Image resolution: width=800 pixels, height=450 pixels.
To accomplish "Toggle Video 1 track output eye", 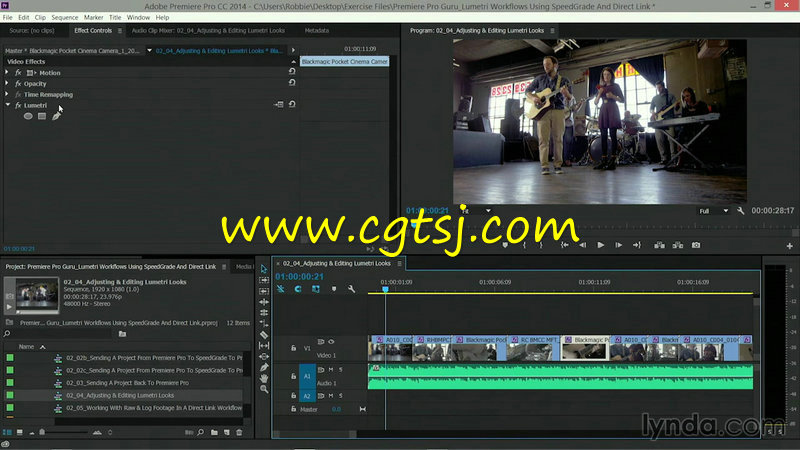I will click(x=331, y=342).
